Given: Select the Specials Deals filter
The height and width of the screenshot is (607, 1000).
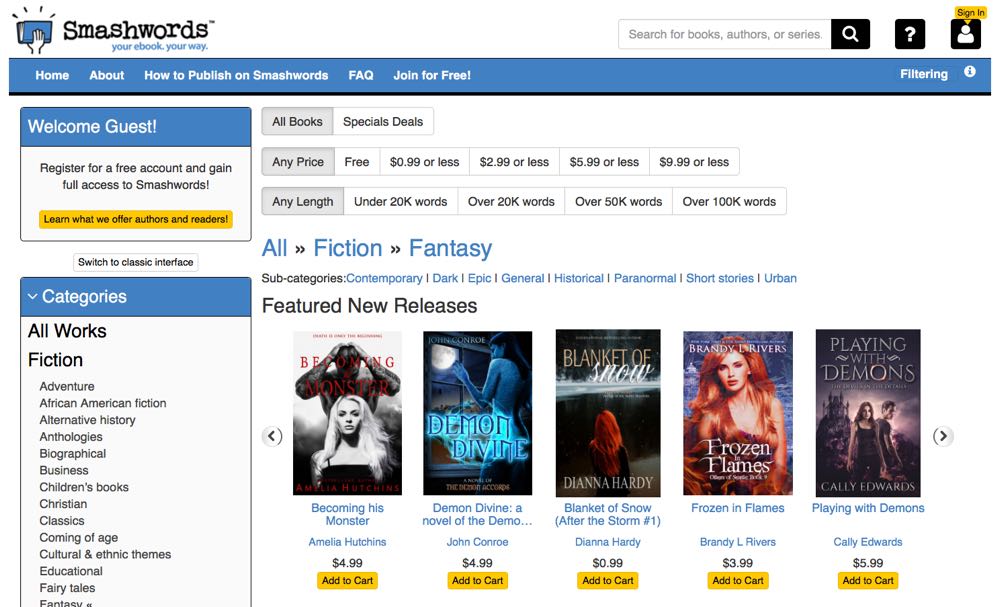Looking at the screenshot, I should click(383, 121).
